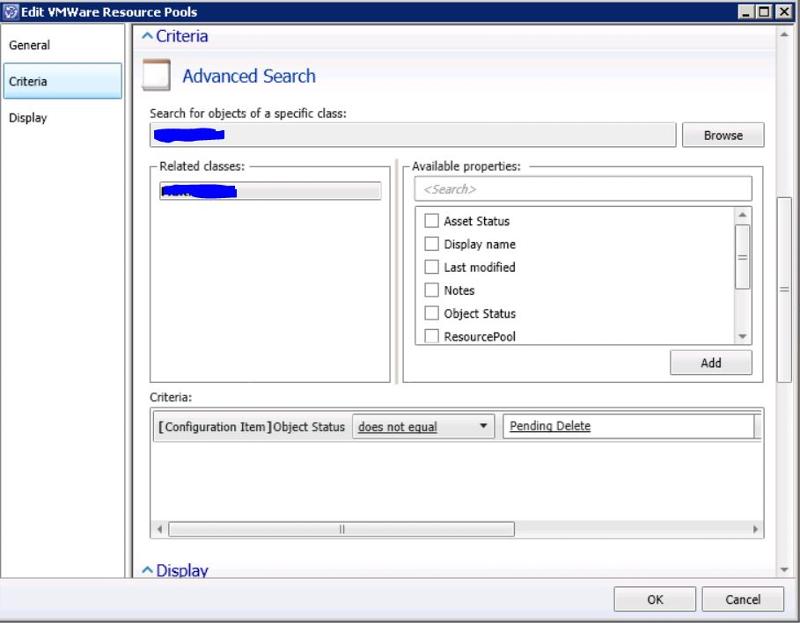Click the properties list scrollbar thumb
800x623 pixels.
(742, 257)
